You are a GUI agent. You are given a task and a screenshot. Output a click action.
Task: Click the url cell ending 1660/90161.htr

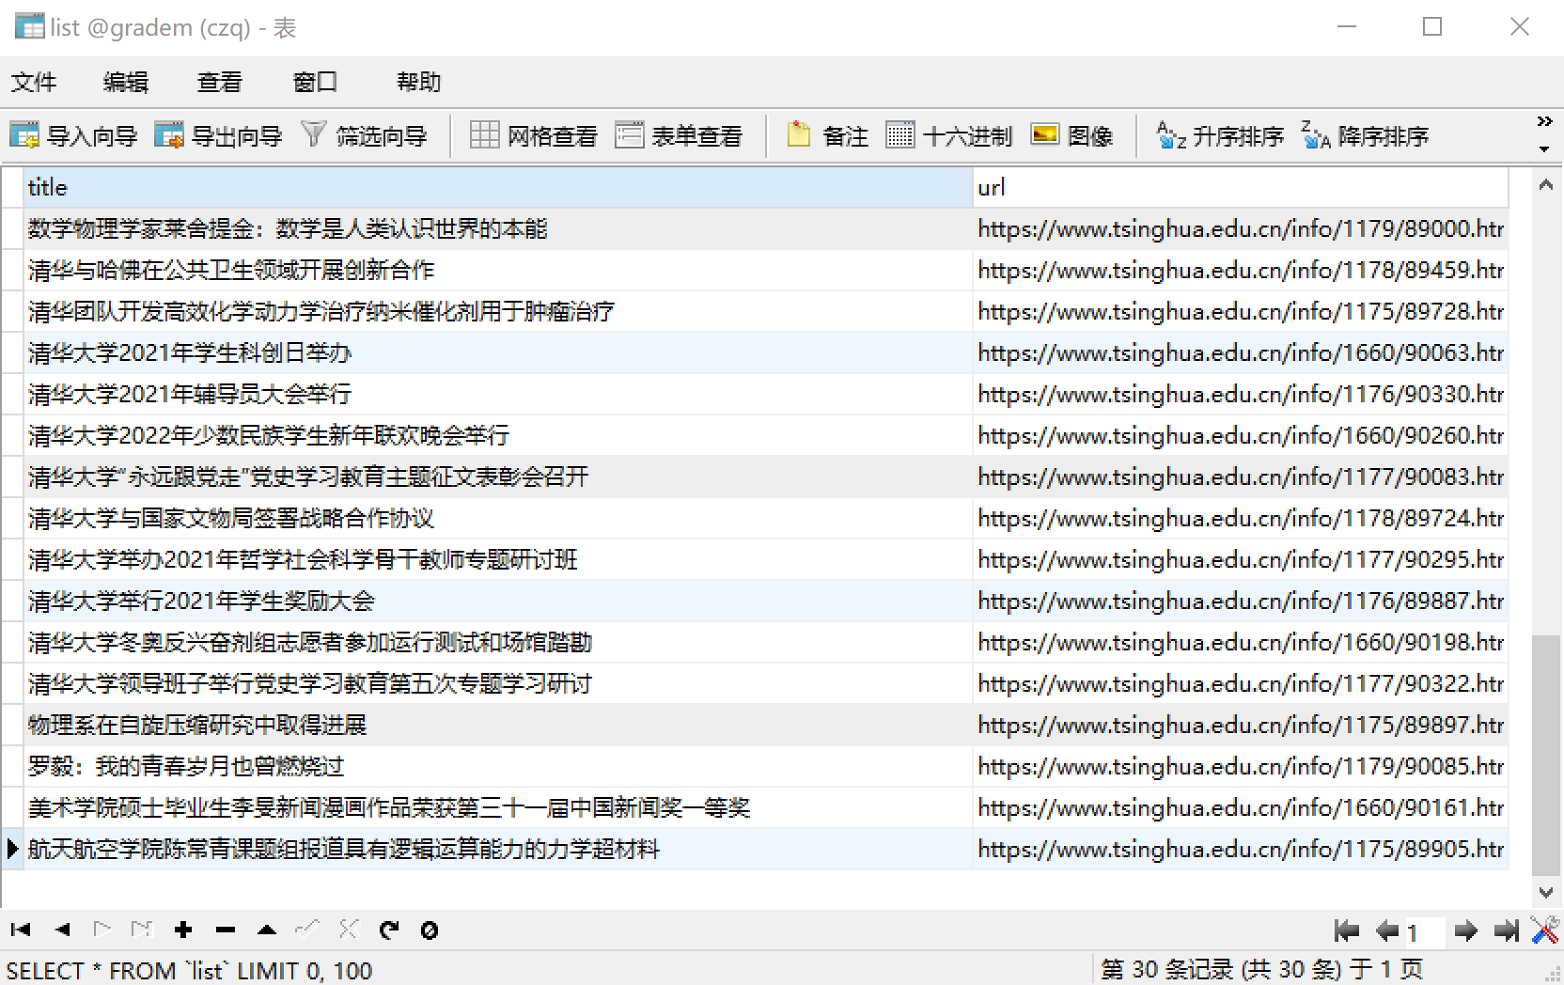coord(1240,808)
